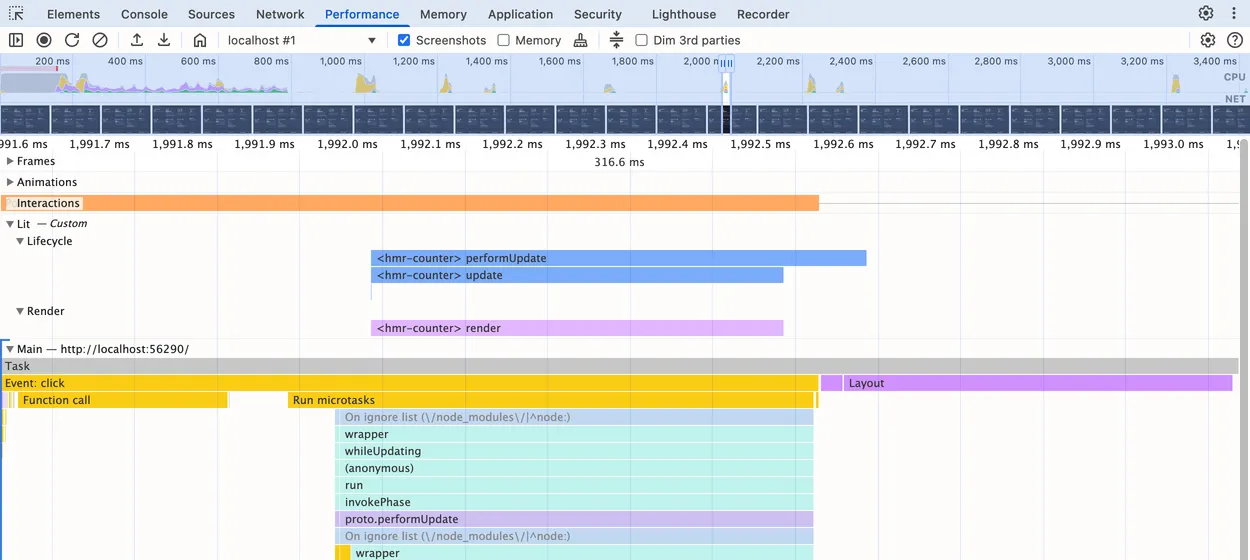Screen dimensions: 1250x560
Task: Select the Event: click flame entry
Action: tap(410, 383)
